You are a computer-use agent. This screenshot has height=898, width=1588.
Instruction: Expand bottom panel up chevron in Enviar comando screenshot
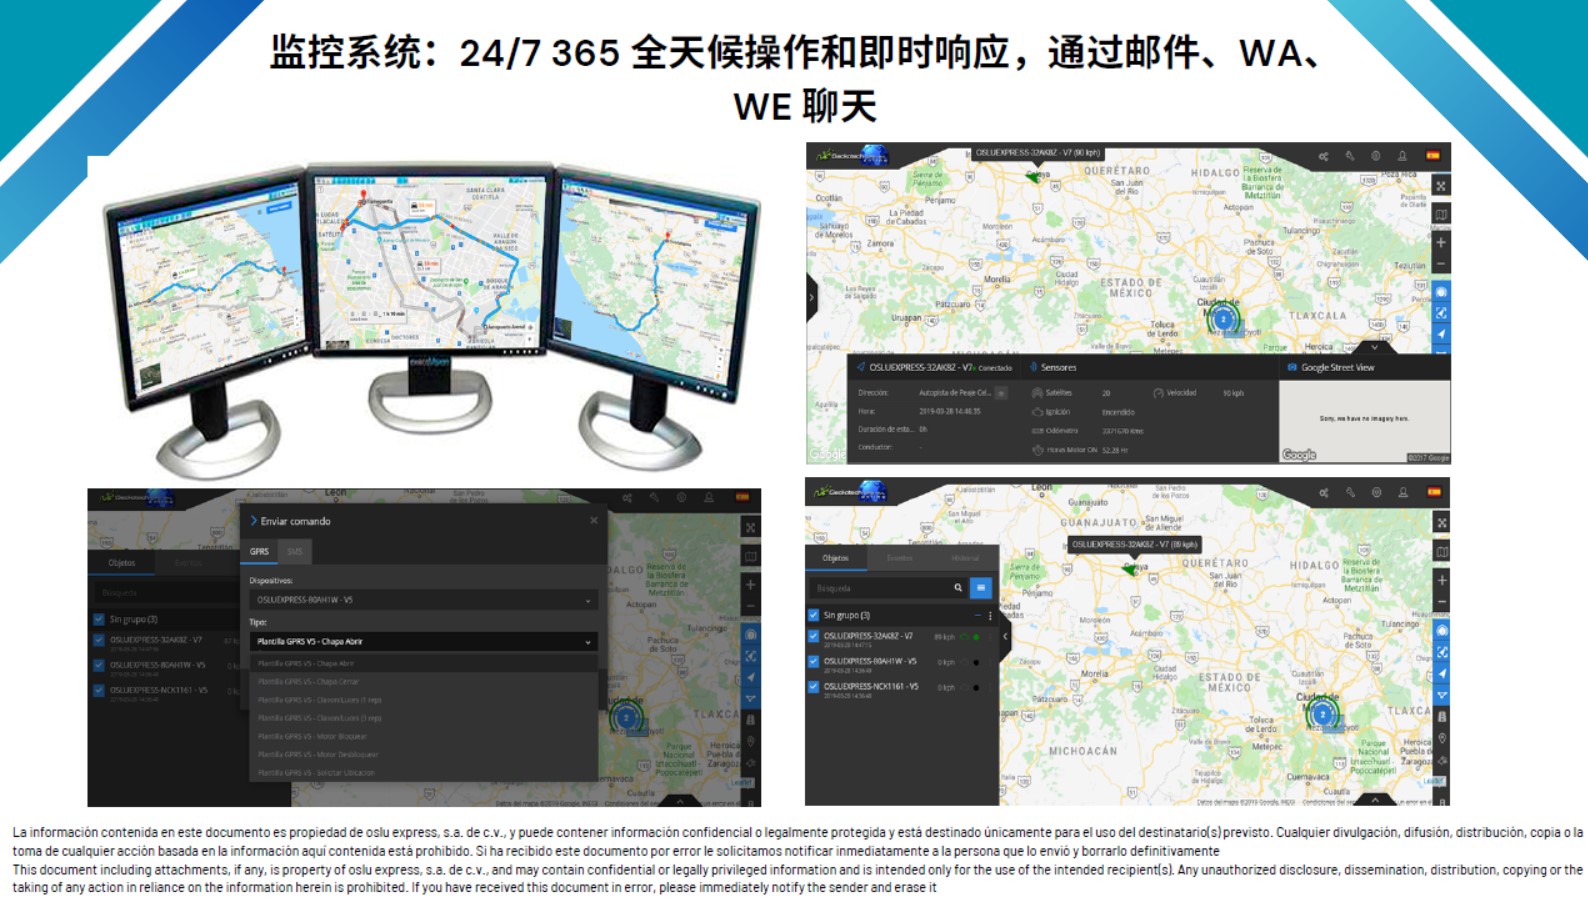680,801
